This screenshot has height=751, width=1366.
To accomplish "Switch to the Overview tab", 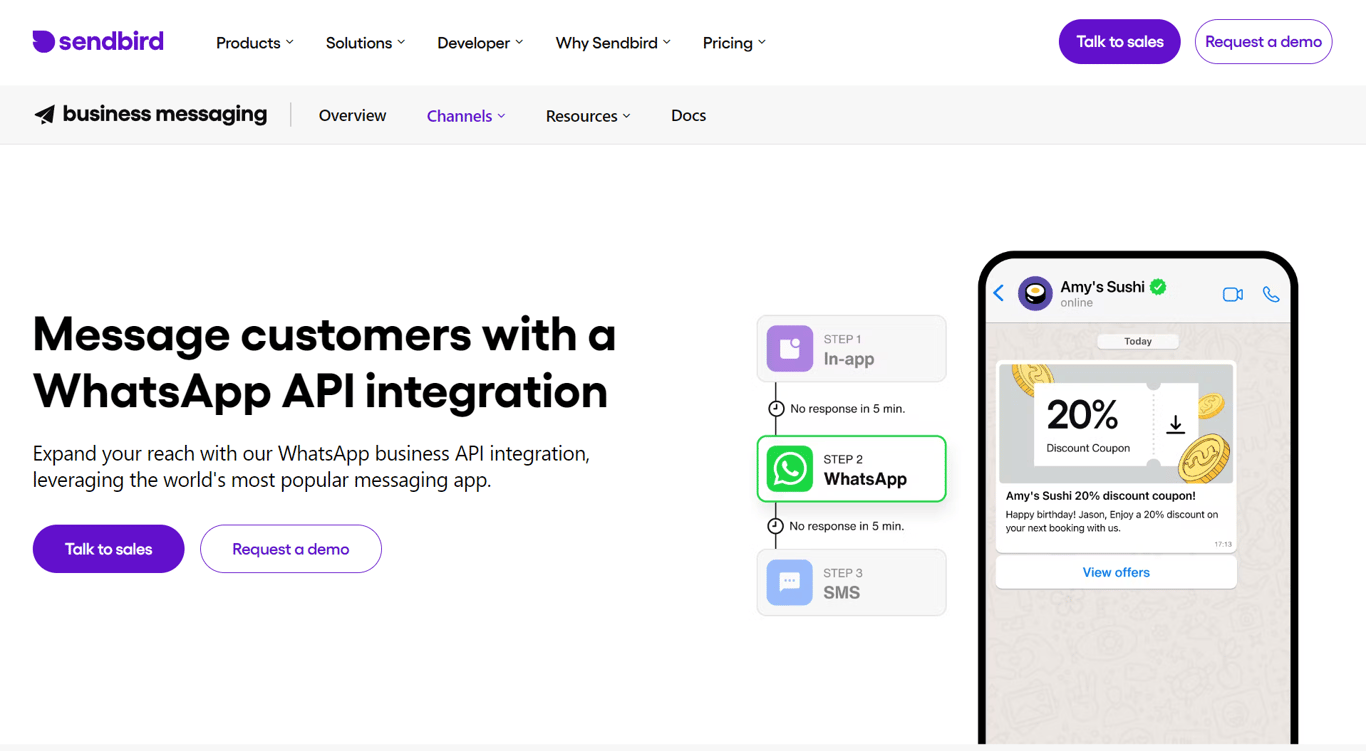I will (352, 115).
